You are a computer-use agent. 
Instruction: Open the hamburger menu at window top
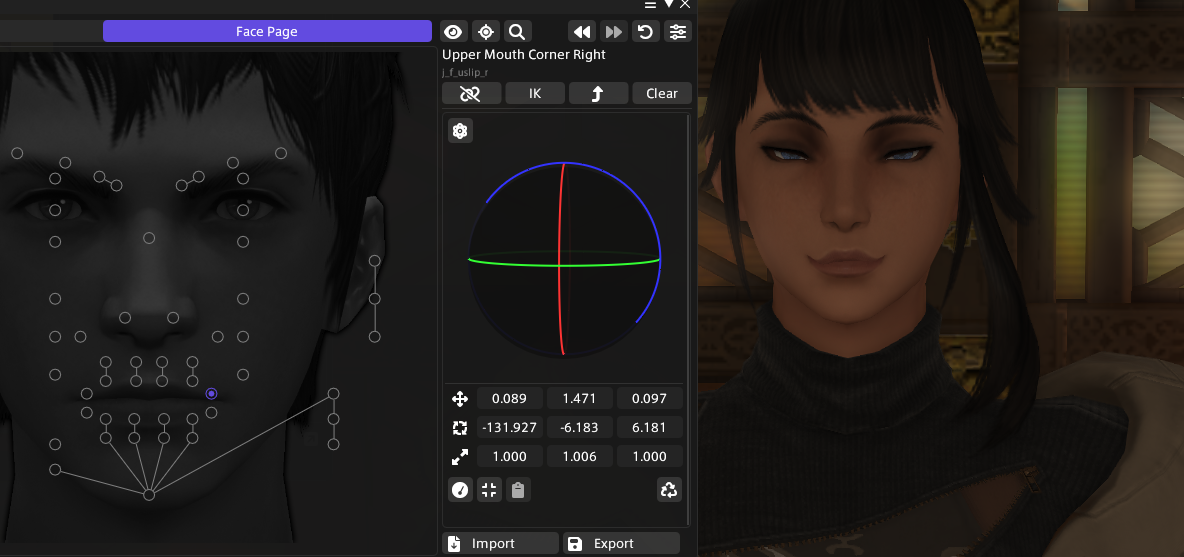650,5
